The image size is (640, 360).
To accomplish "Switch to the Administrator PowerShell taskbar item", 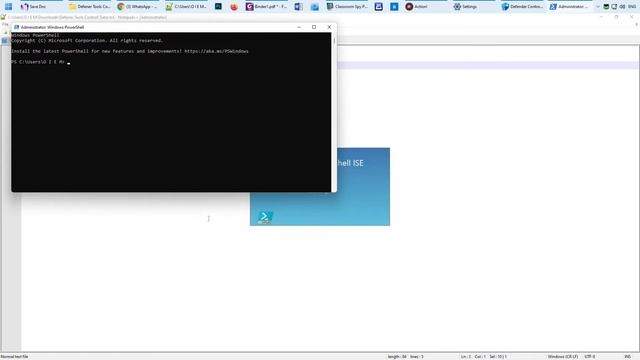I will (x=569, y=7).
